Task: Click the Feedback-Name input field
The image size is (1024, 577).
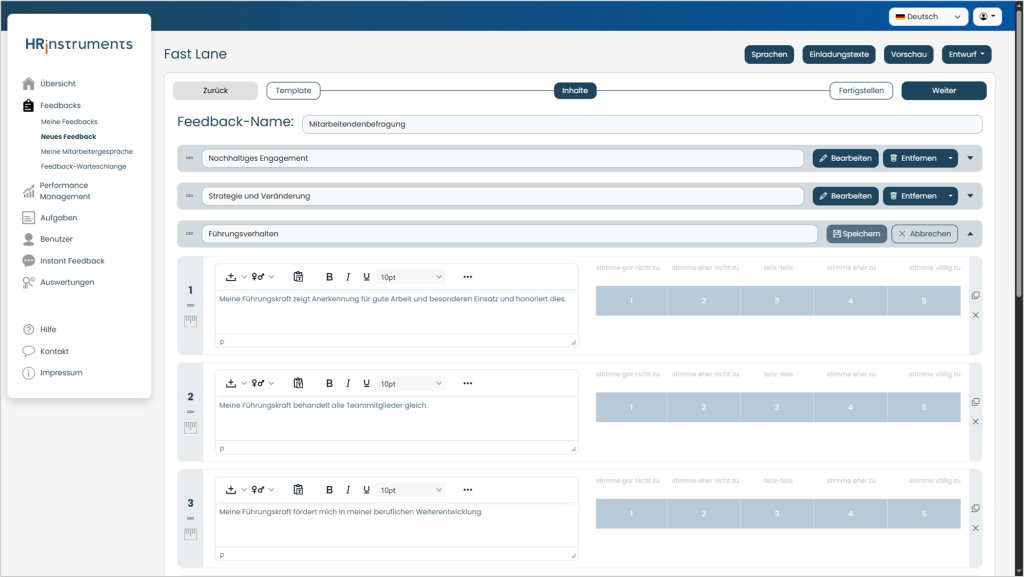Action: 642,124
